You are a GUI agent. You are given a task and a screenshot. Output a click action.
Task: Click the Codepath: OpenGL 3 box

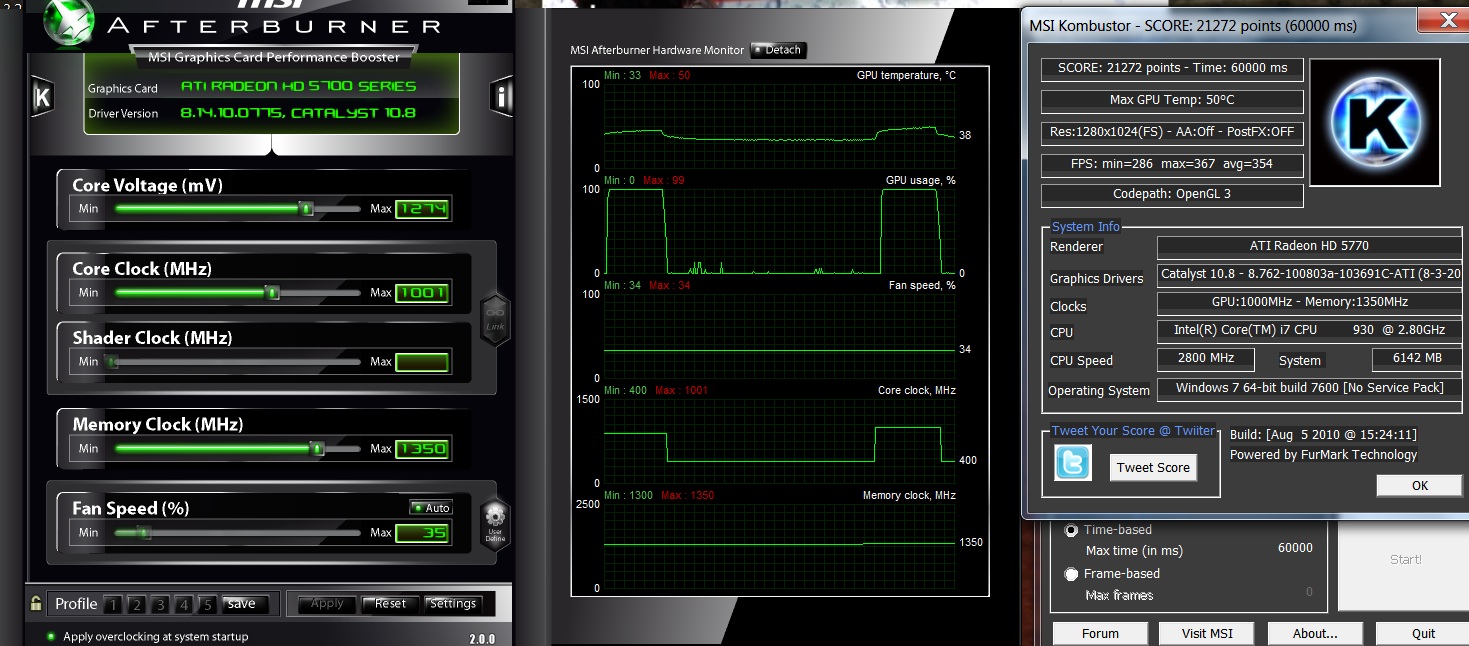[x=1172, y=194]
